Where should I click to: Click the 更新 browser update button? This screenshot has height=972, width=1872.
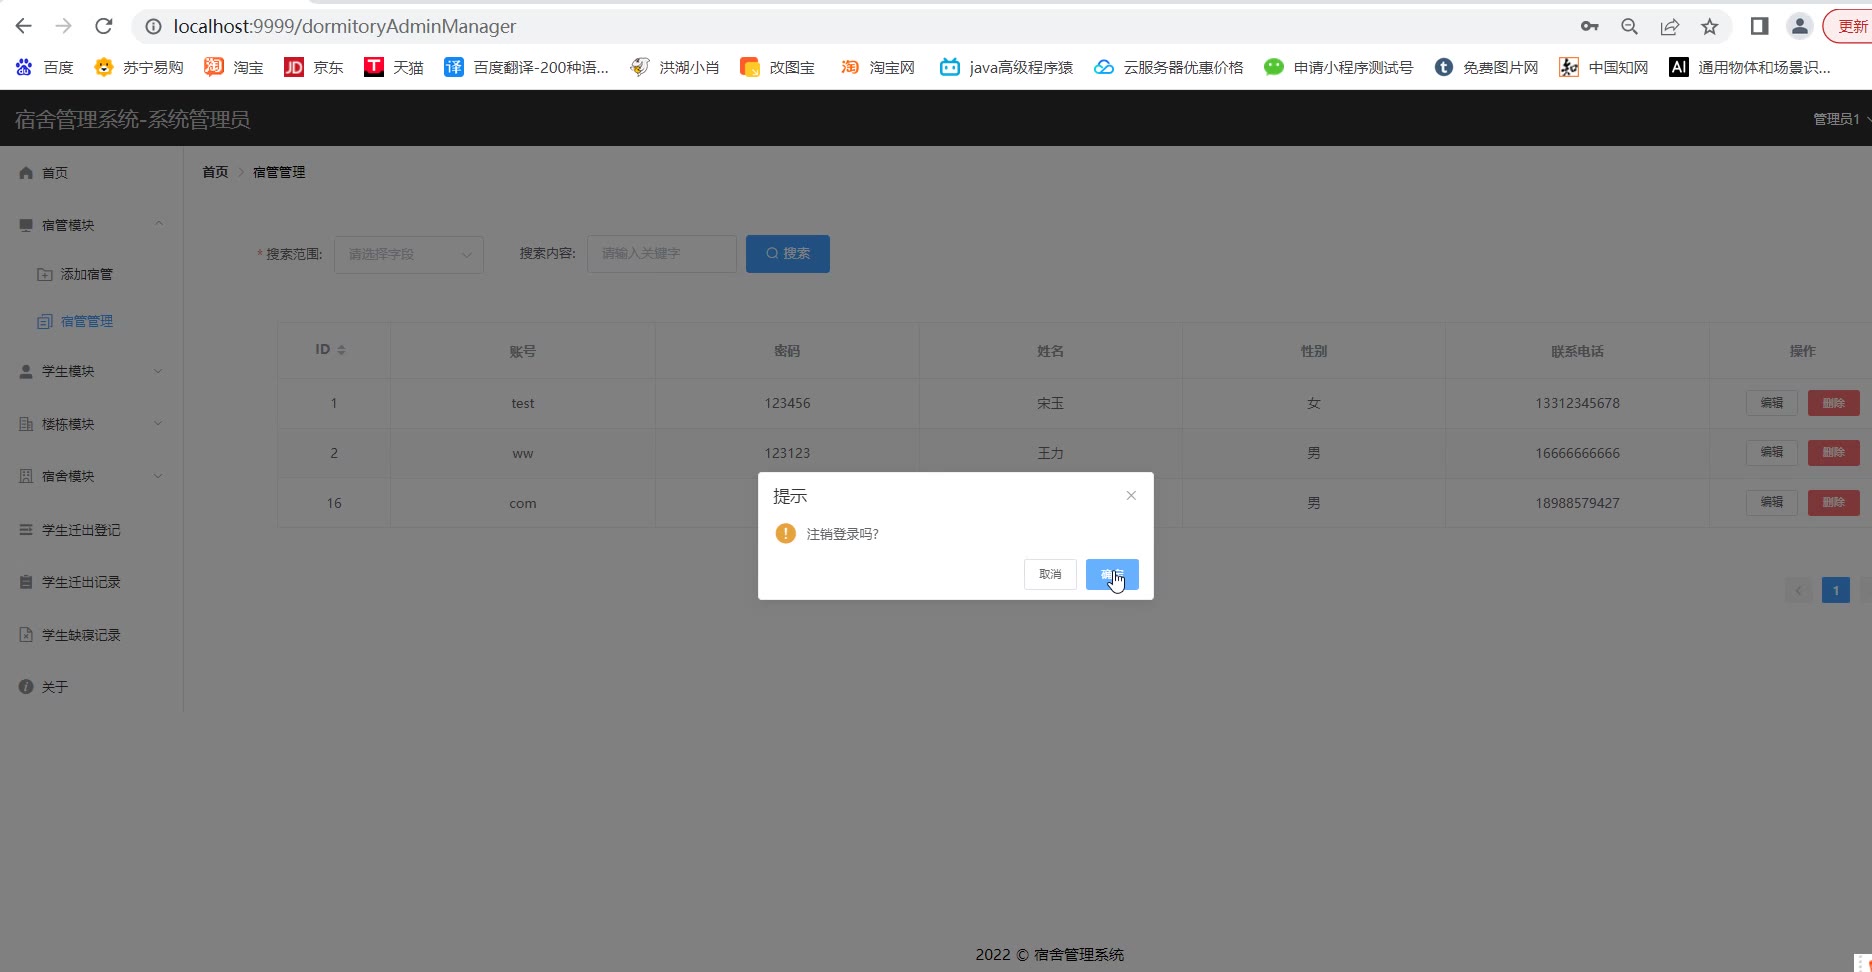(x=1849, y=26)
